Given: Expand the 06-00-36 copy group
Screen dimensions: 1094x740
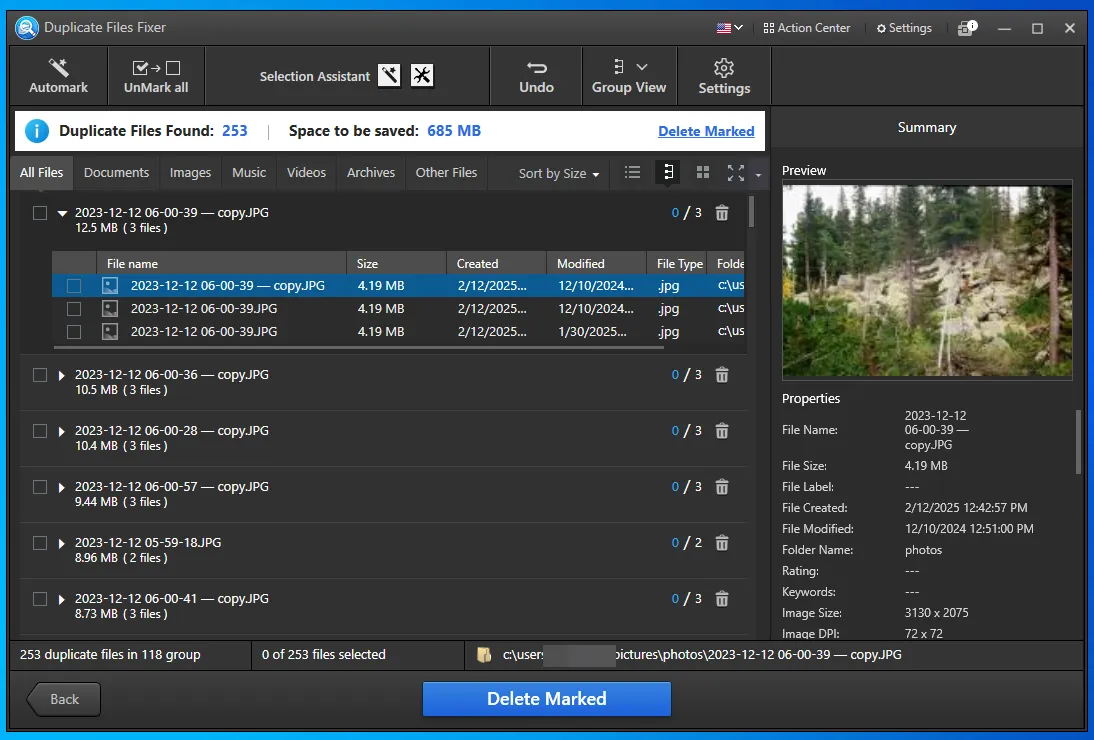Looking at the screenshot, I should pos(61,376).
